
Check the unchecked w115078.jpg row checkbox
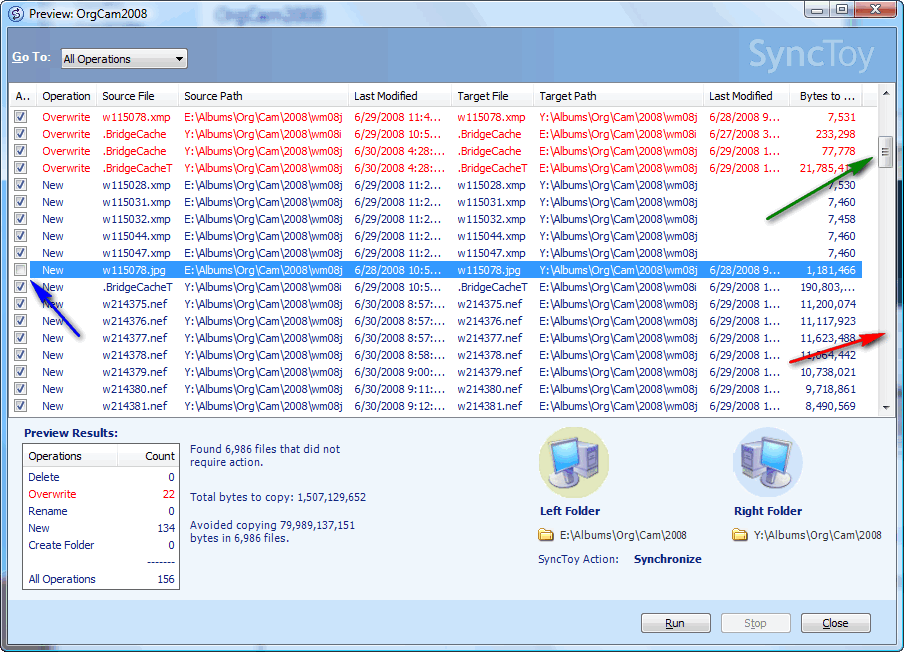21,270
